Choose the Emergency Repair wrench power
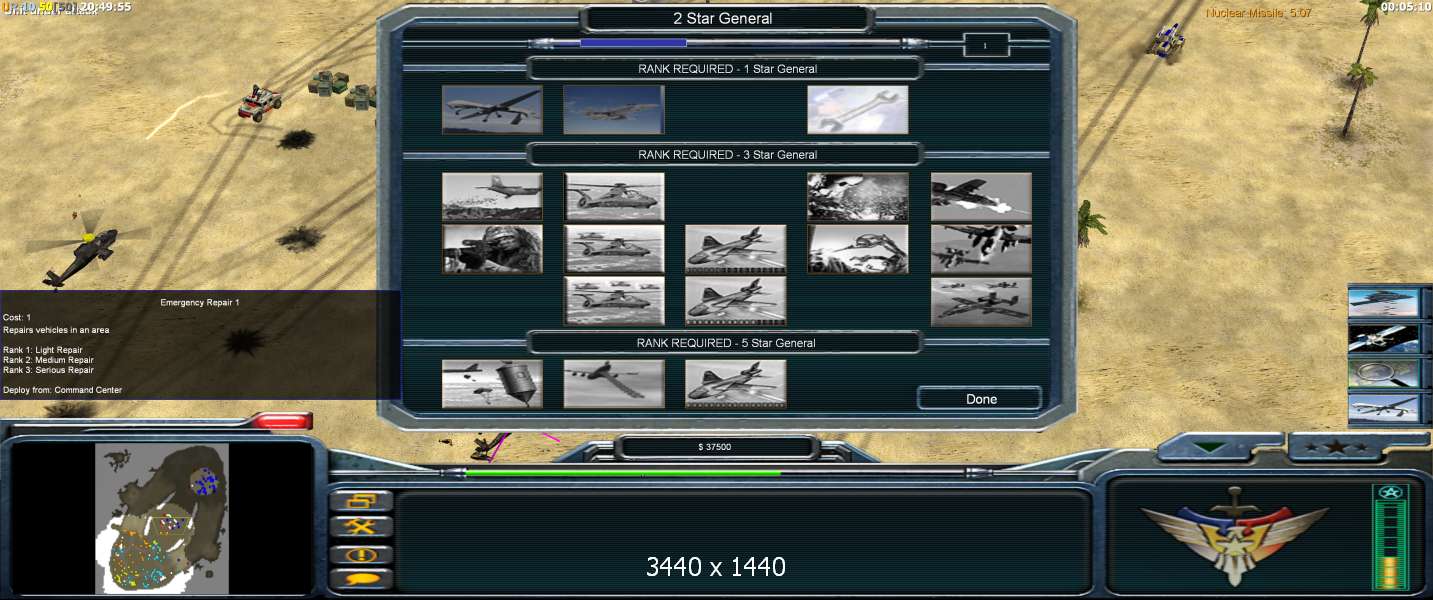The height and width of the screenshot is (600, 1433). [858, 109]
